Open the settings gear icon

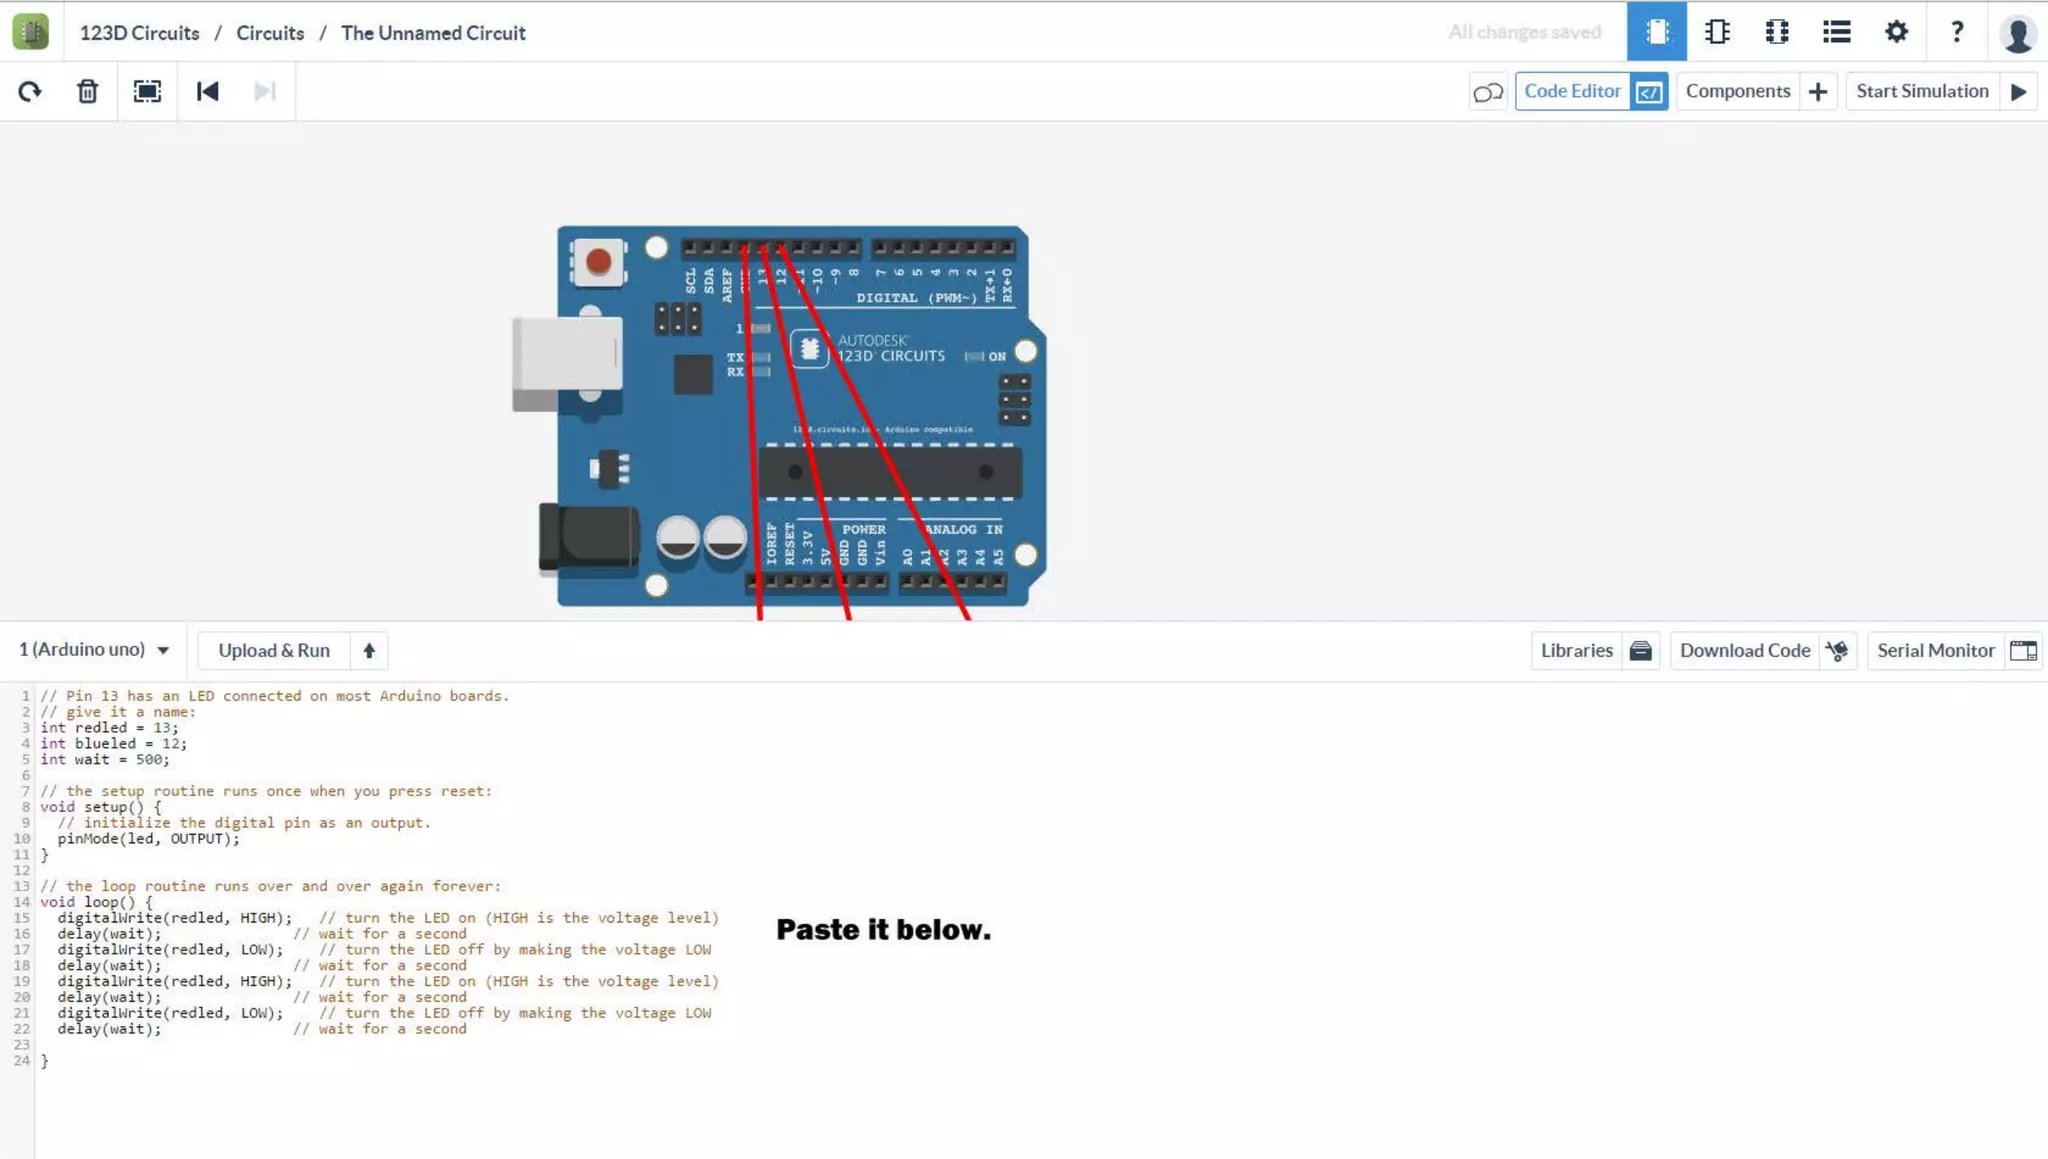coord(1896,32)
